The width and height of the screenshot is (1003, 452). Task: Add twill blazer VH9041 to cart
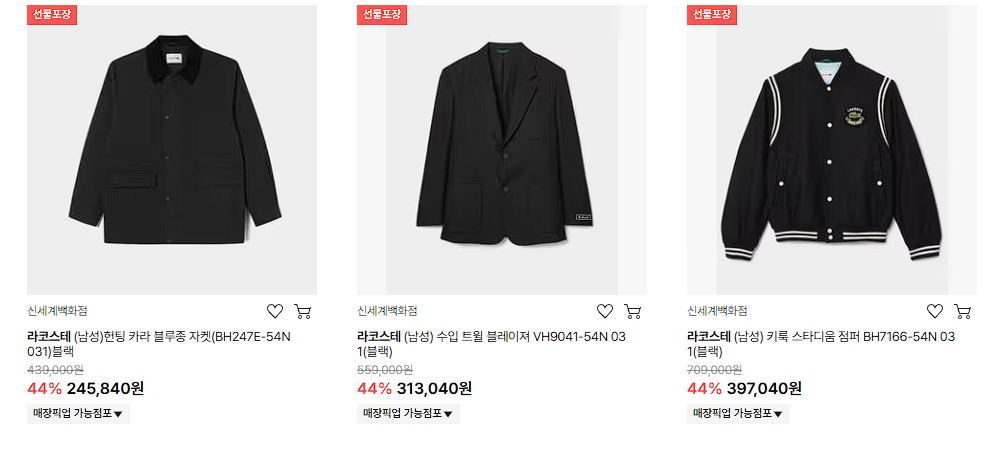point(633,311)
